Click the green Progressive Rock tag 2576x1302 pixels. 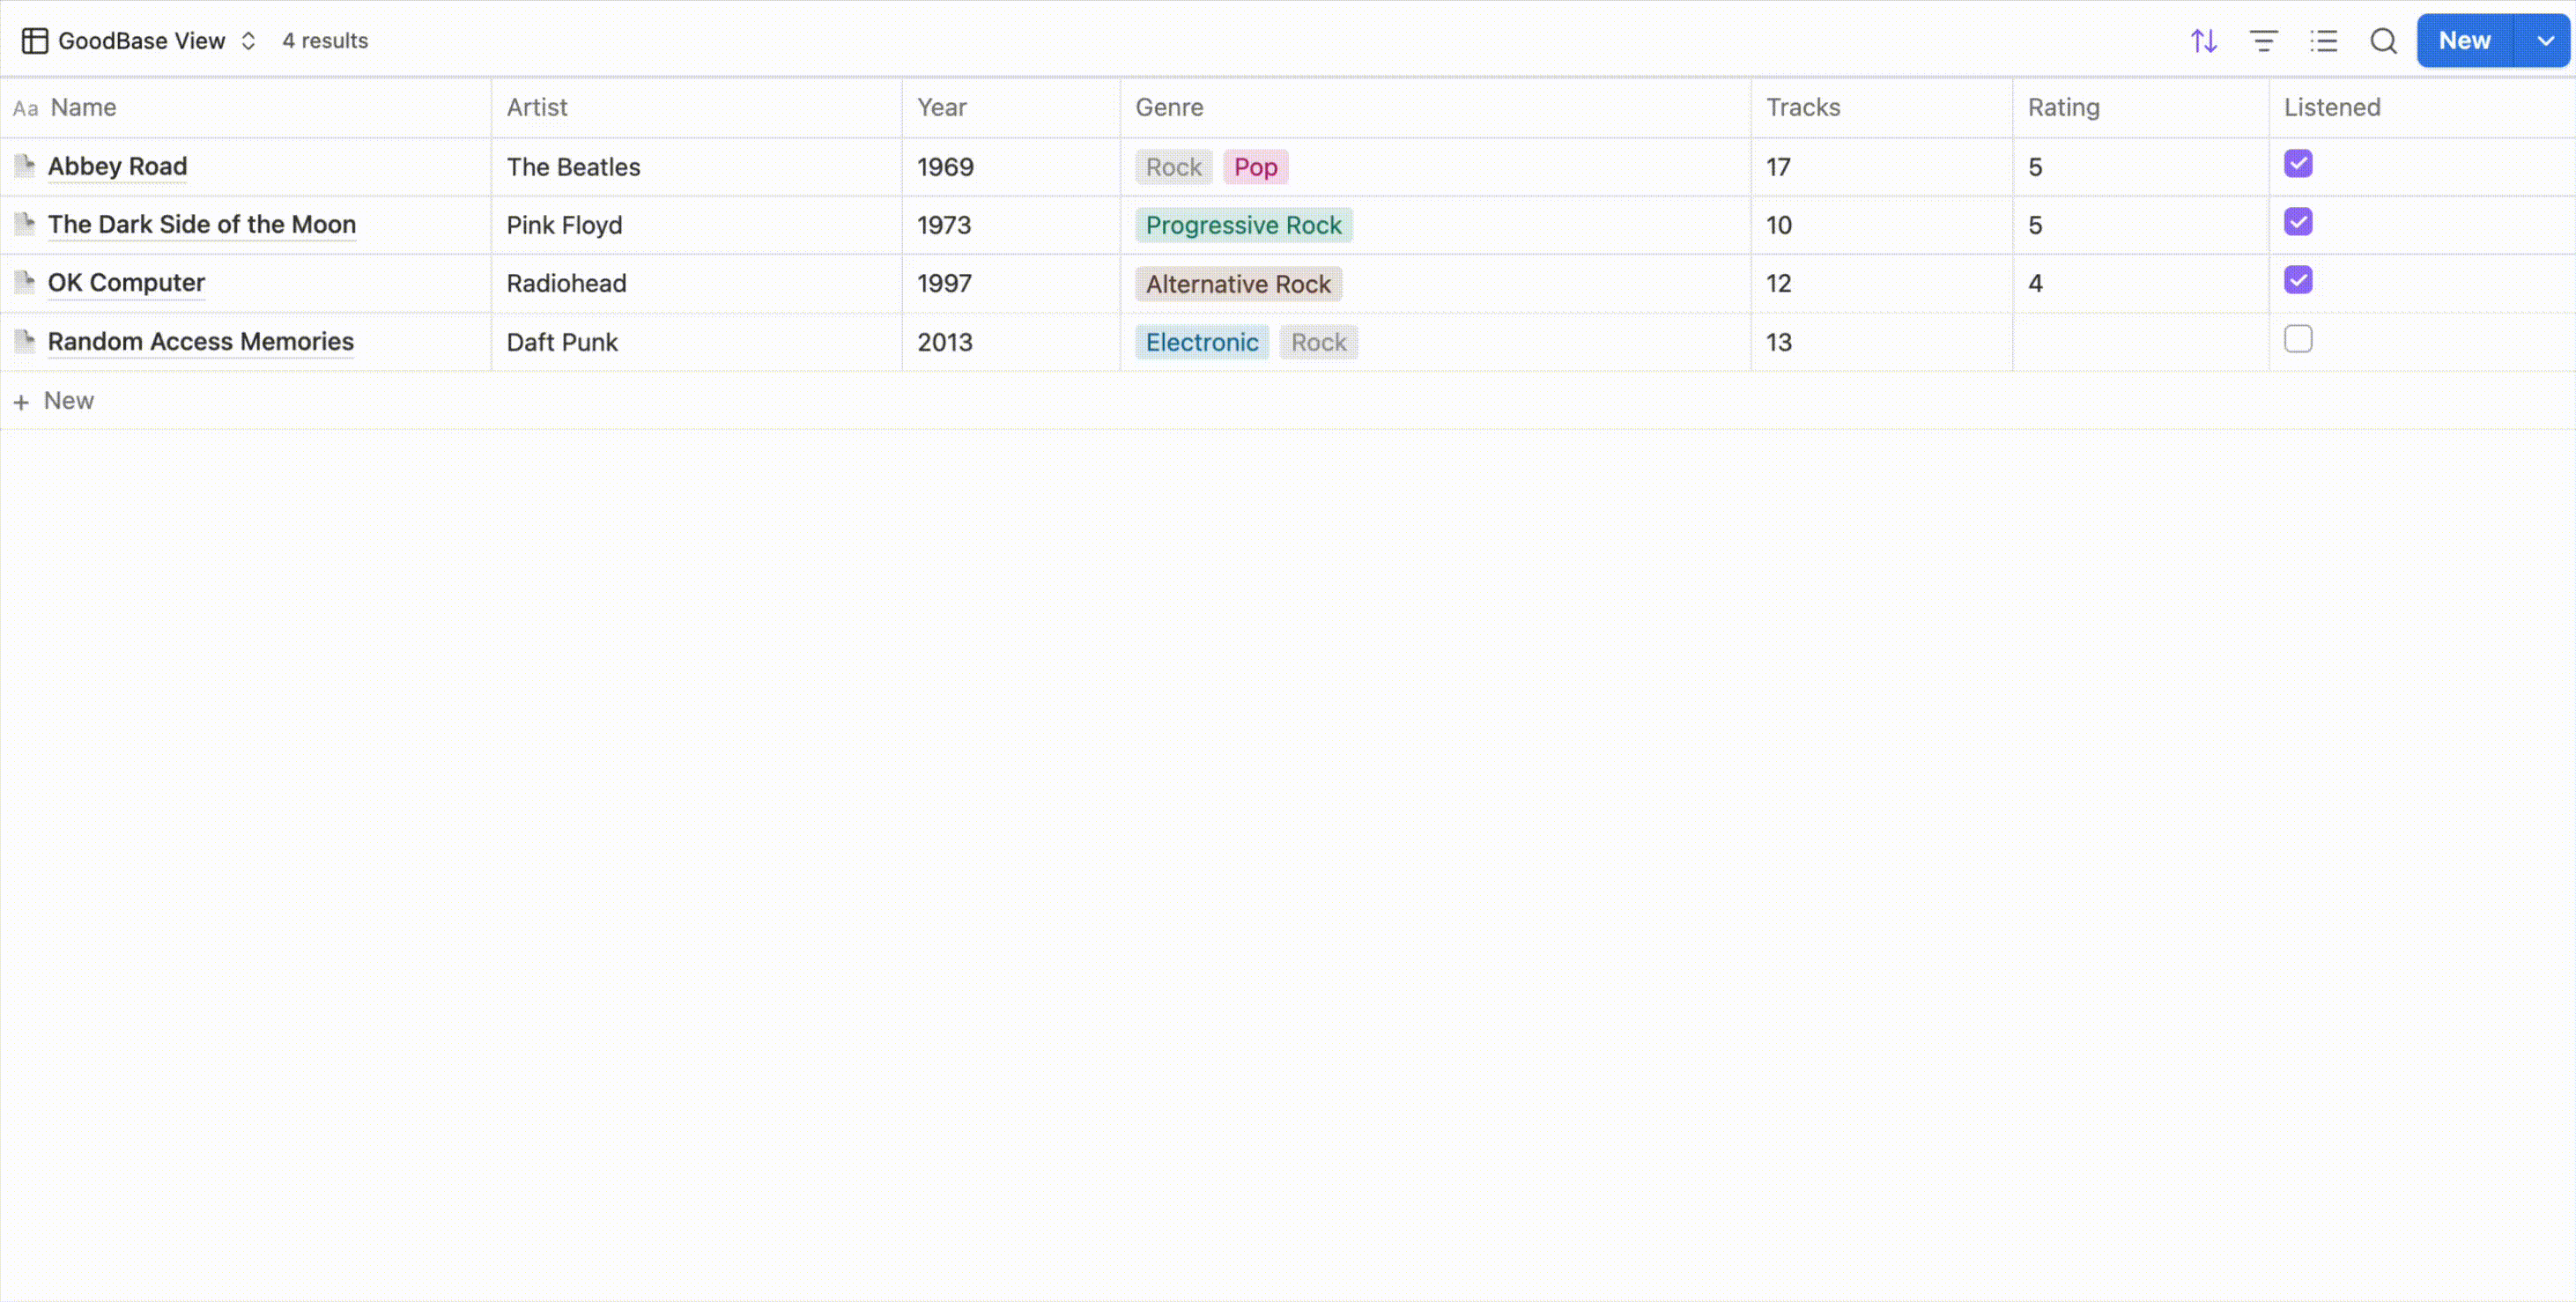(x=1244, y=225)
